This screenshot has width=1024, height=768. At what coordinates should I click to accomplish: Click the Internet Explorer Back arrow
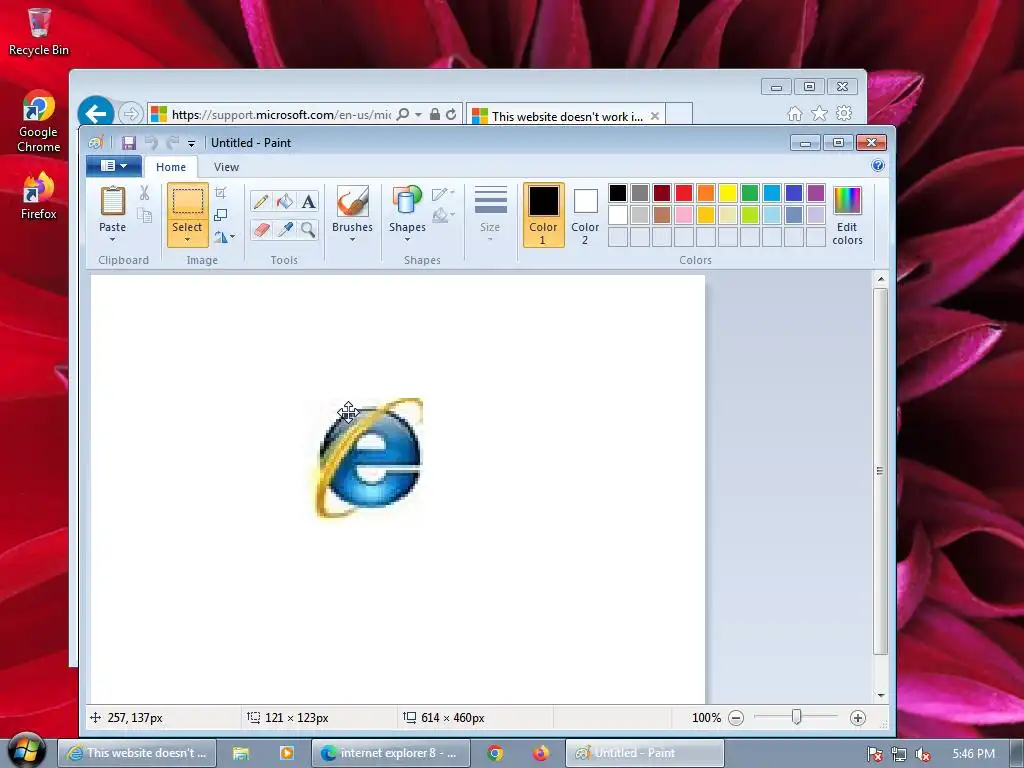point(96,114)
